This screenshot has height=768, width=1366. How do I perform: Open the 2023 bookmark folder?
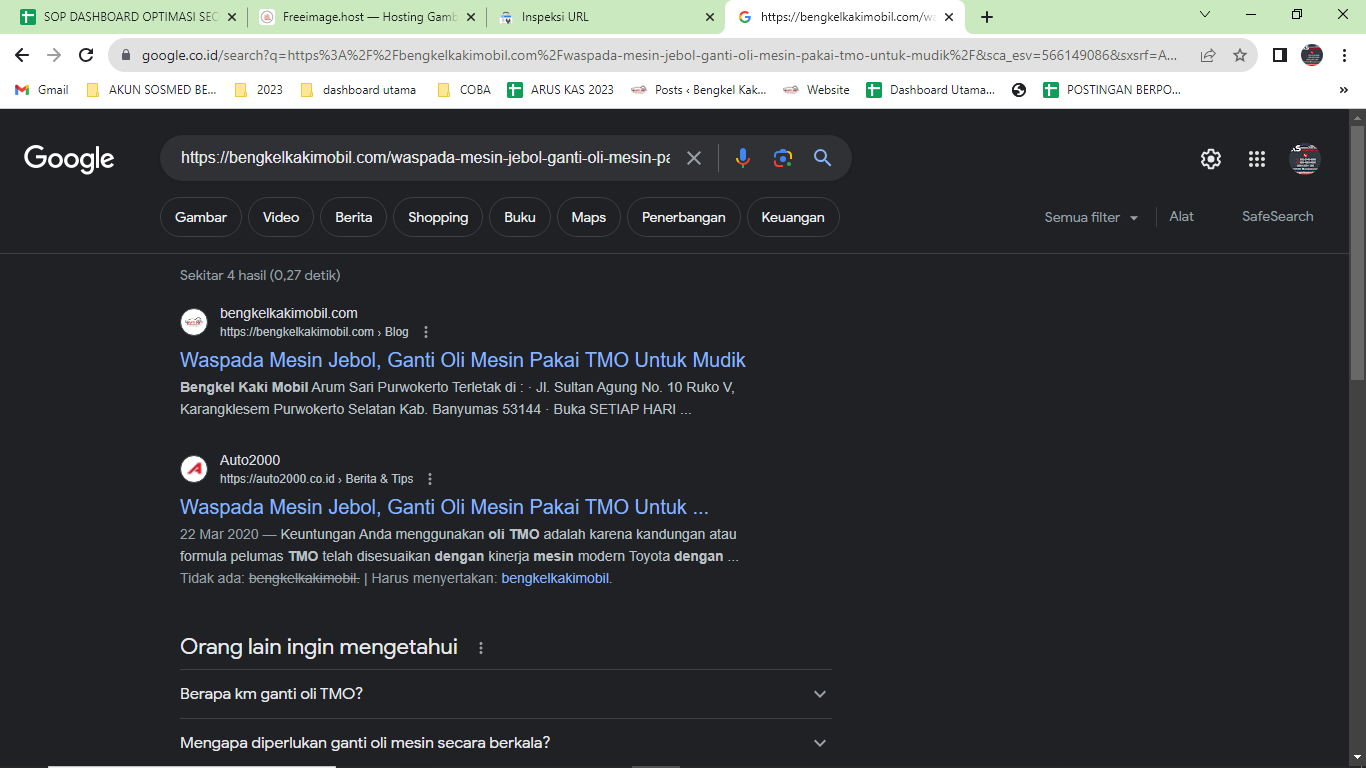point(259,90)
